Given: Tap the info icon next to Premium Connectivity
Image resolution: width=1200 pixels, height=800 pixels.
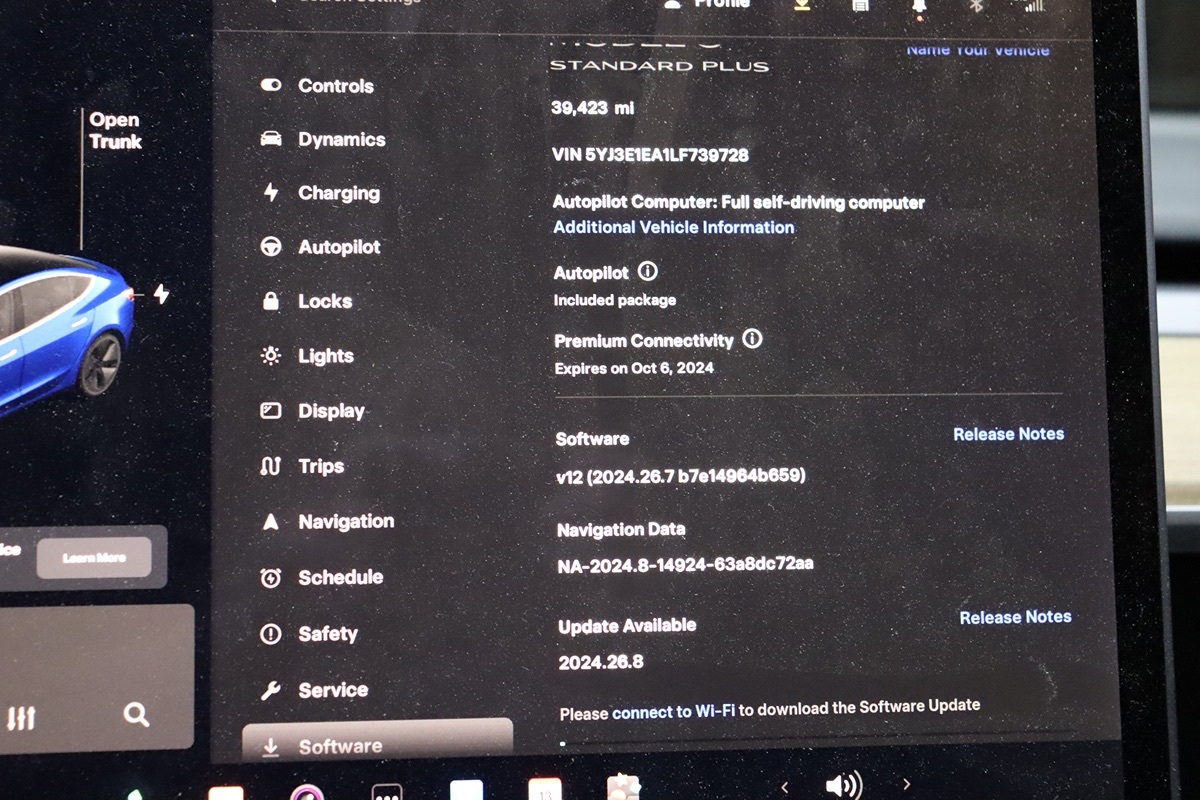Looking at the screenshot, I should point(752,339).
